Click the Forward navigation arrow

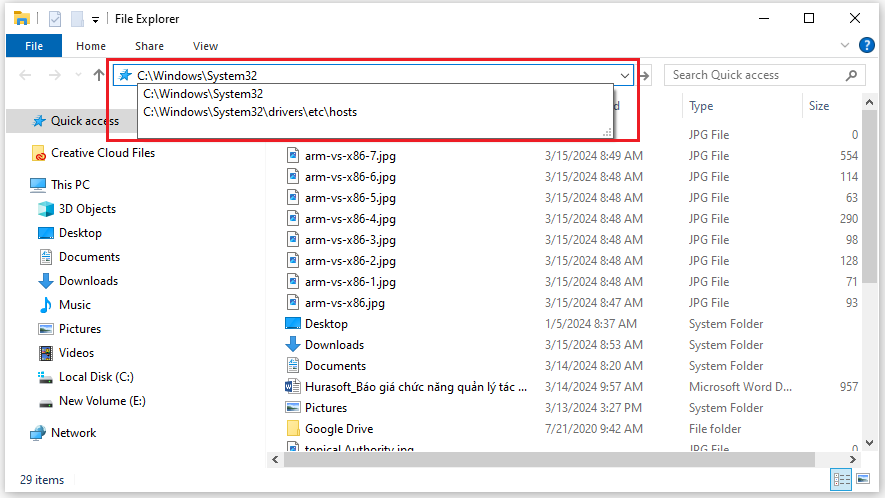[x=54, y=75]
